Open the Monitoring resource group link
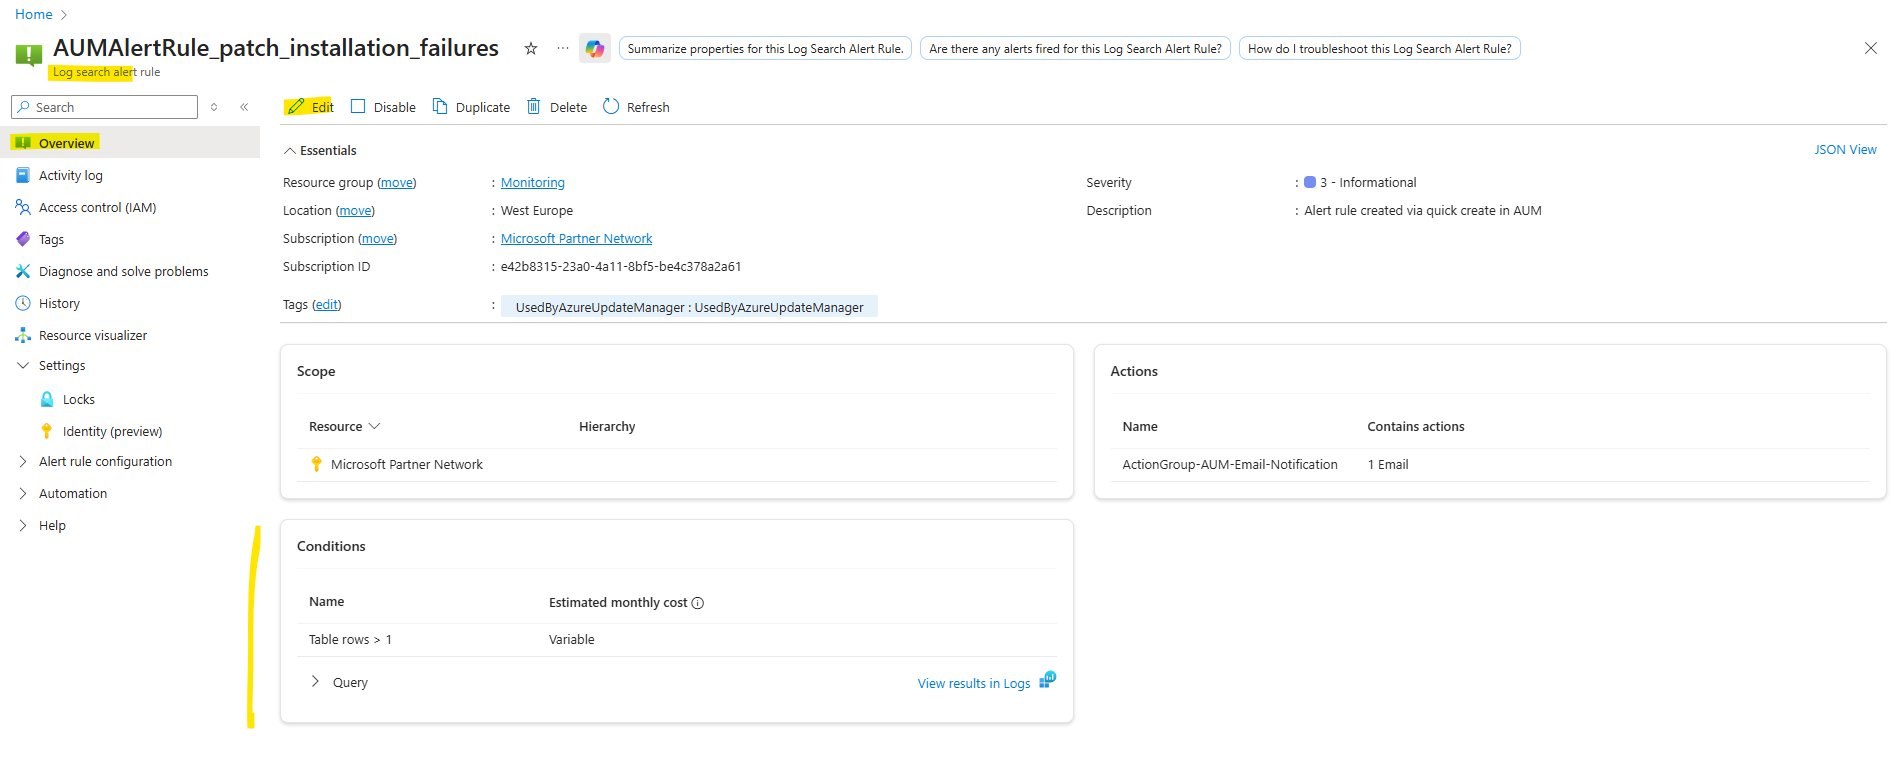Viewport: 1904px width, 784px height. coord(532,183)
